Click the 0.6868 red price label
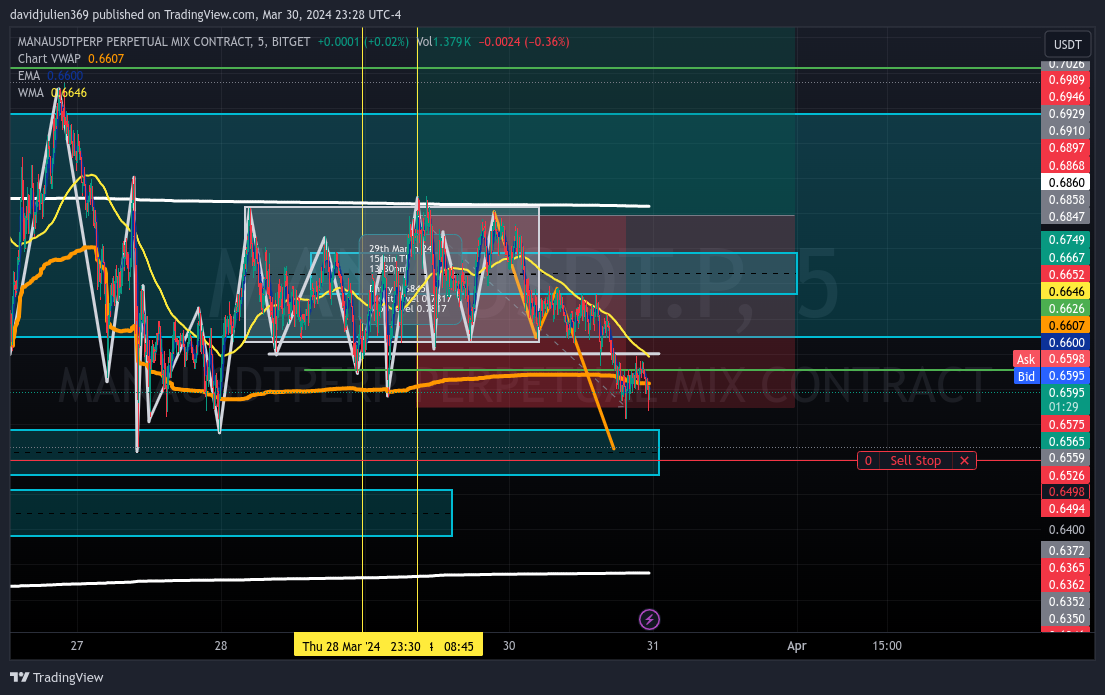Viewport: 1105px width, 695px height. click(x=1066, y=165)
